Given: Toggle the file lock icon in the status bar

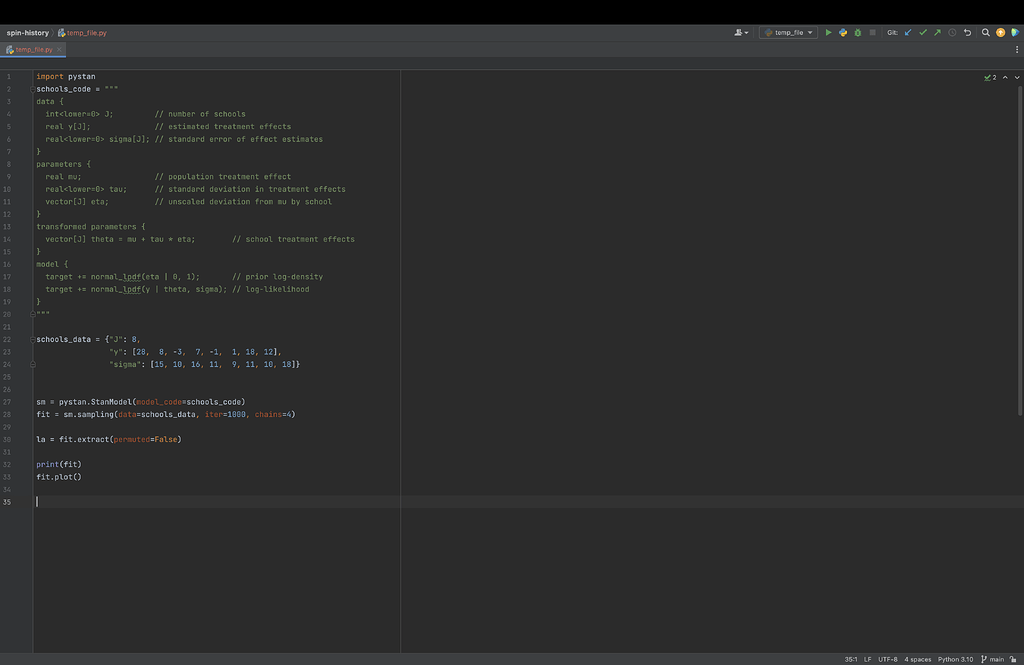Looking at the screenshot, I should [1014, 659].
